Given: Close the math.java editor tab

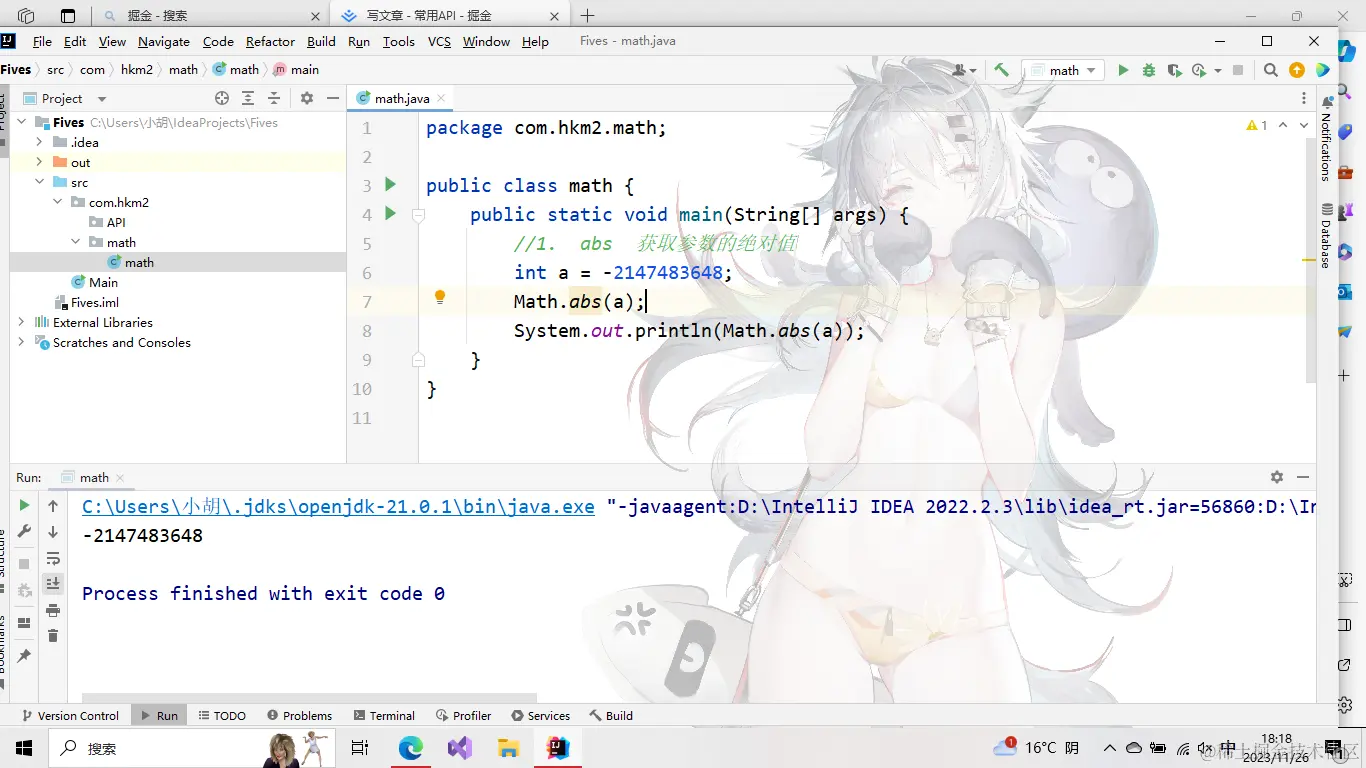Looking at the screenshot, I should coord(441,98).
